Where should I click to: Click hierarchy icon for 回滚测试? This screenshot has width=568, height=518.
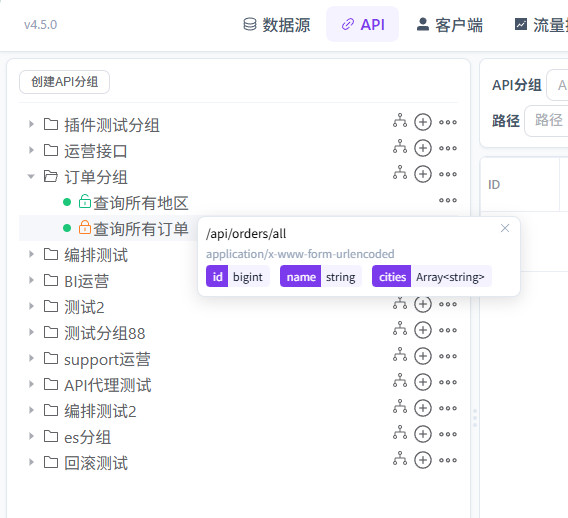point(400,459)
